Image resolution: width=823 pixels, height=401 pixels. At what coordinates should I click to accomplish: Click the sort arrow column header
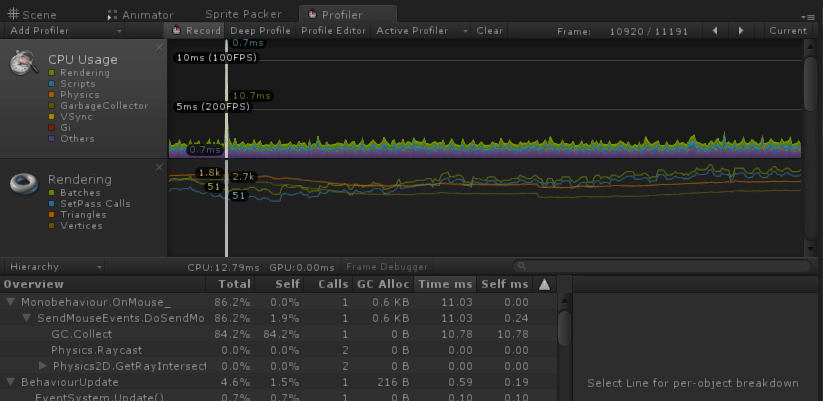[543, 285]
